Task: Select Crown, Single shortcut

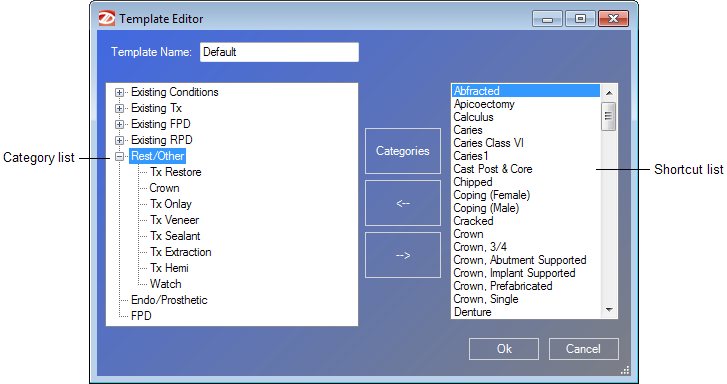Action: 486,299
